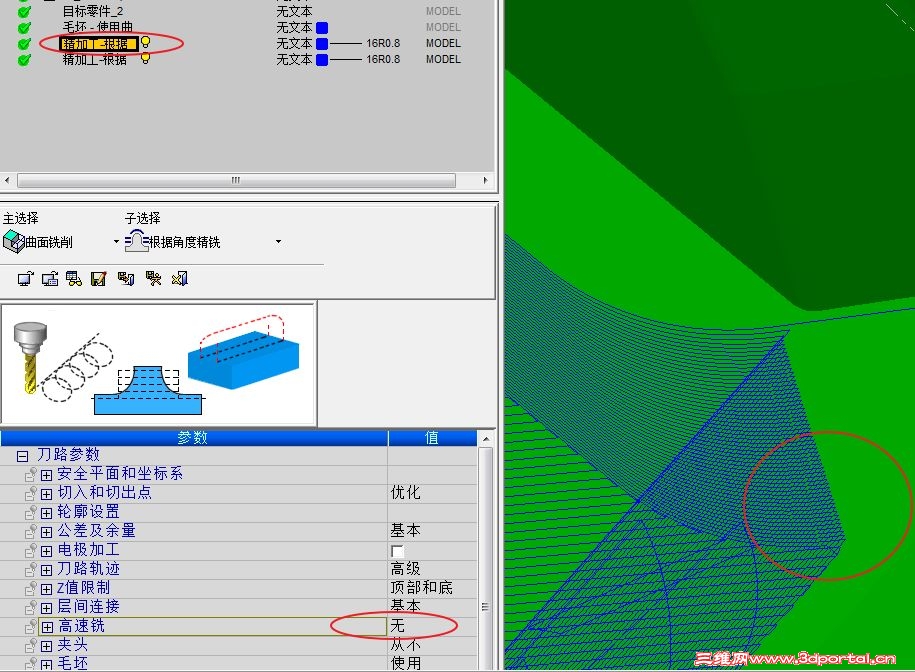
Task: Click the 值 column header
Action: point(432,438)
